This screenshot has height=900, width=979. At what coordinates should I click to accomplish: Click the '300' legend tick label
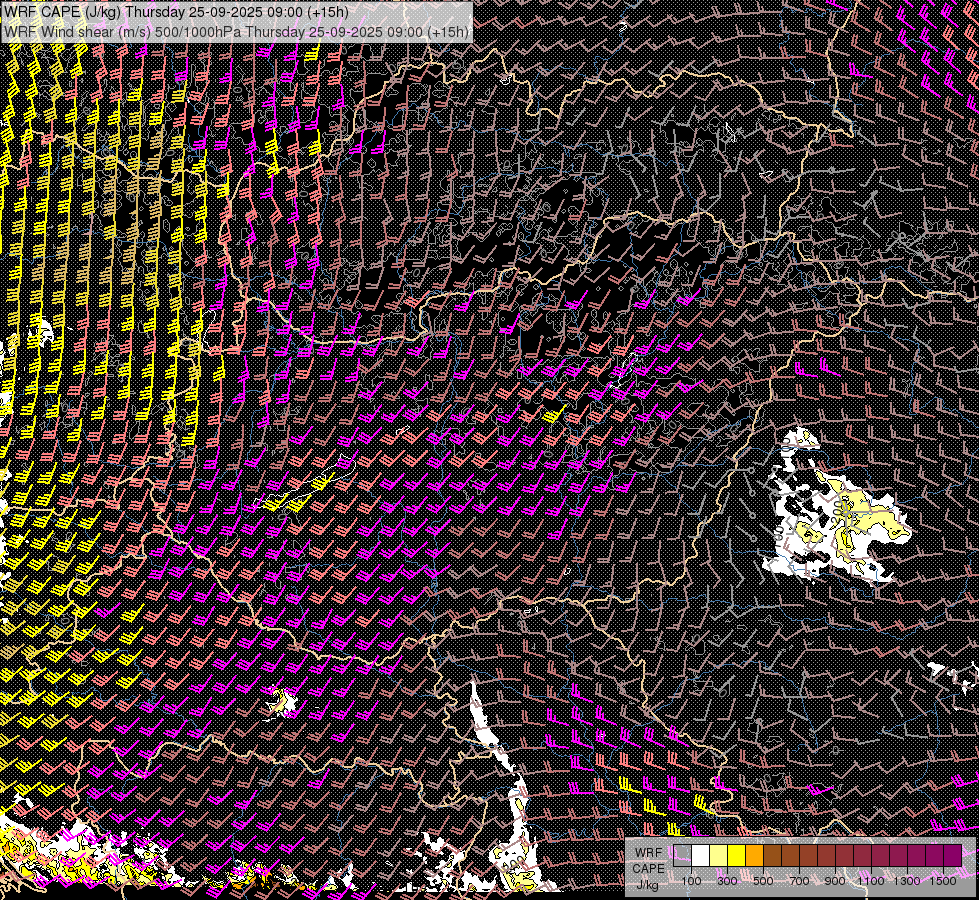(727, 881)
